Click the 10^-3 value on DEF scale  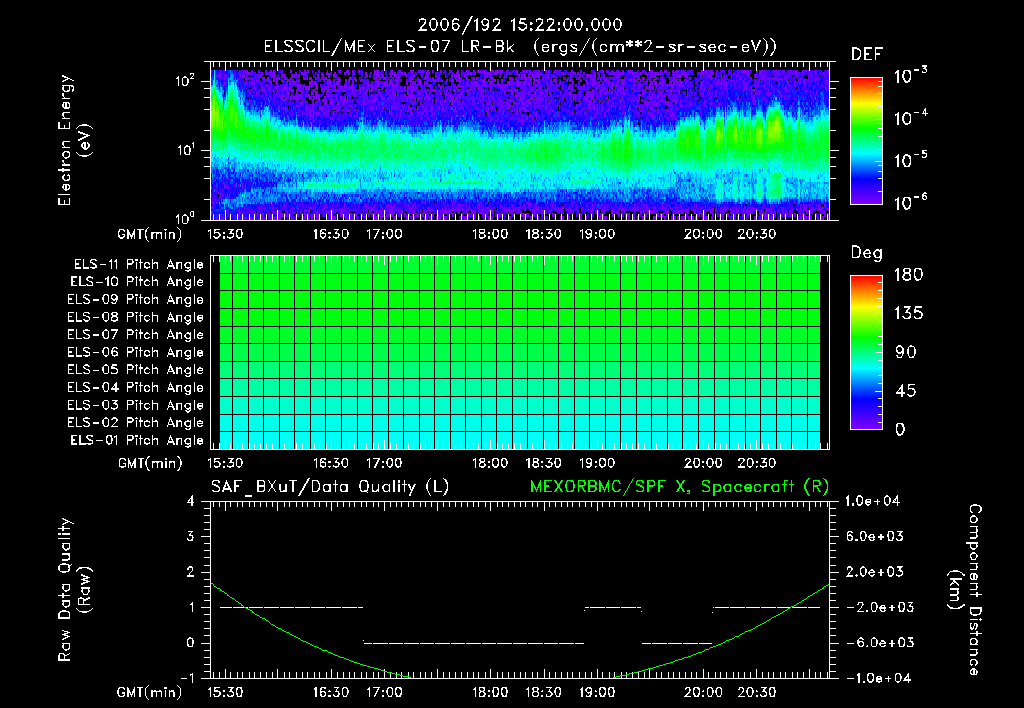pyautogui.click(x=910, y=75)
